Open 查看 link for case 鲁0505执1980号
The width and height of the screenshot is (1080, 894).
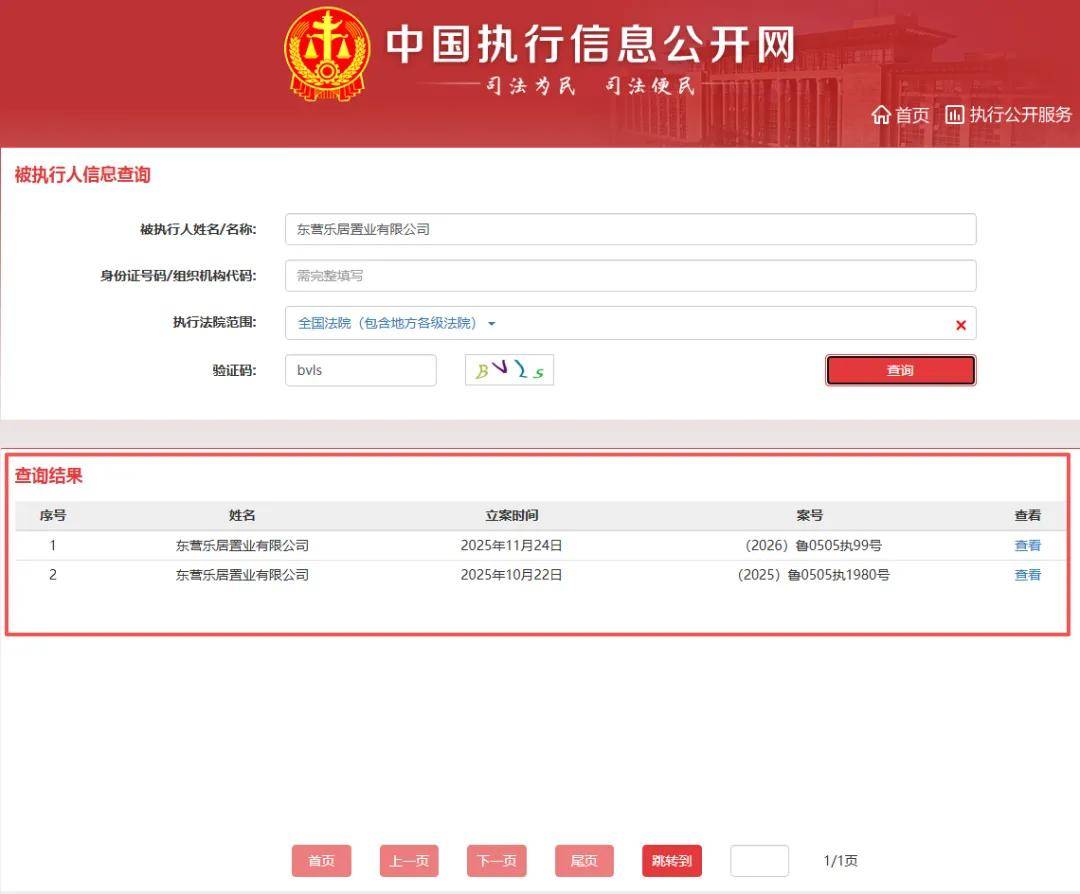[1029, 575]
